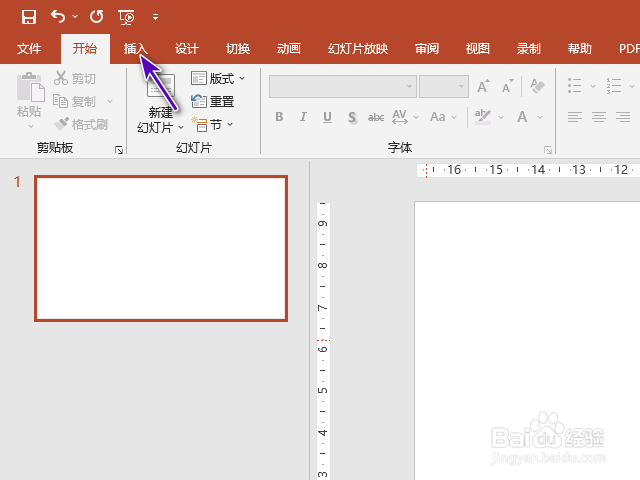This screenshot has width=640, height=480.
Task: Switch to the 插入 tab
Action: click(x=136, y=49)
